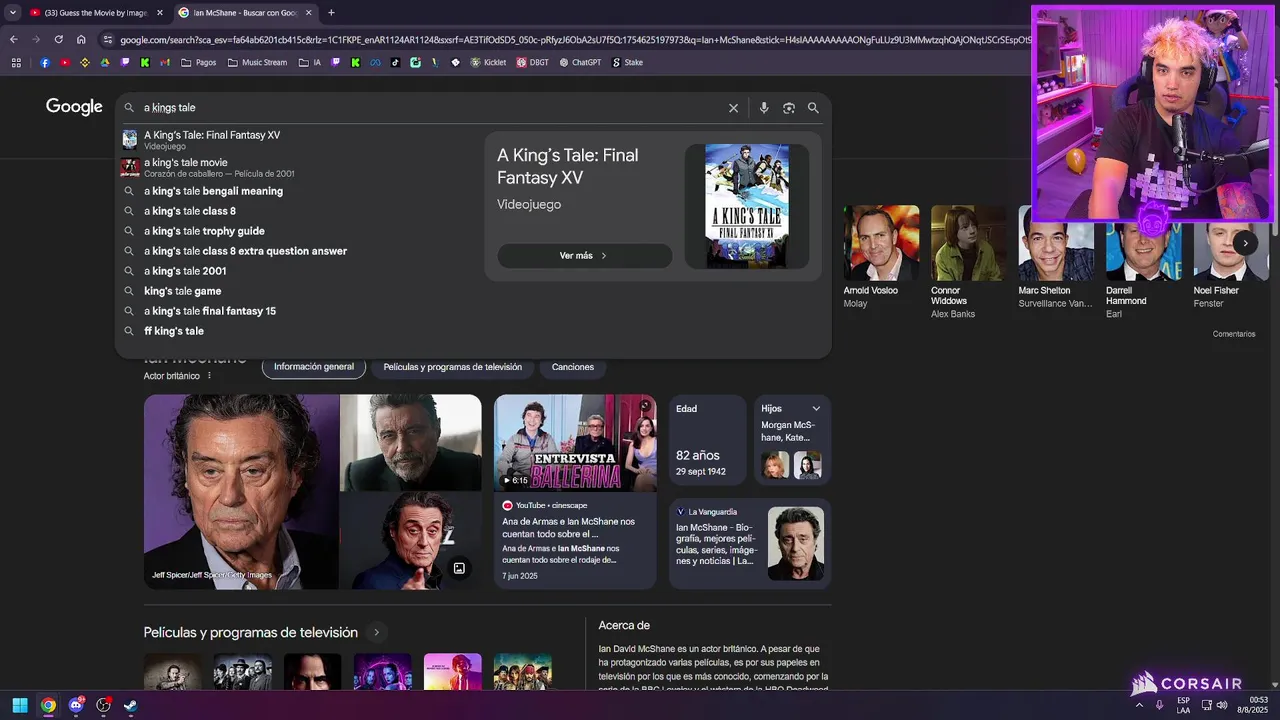Expand the IA bookmarks folder
The width and height of the screenshot is (1280, 720).
click(309, 62)
